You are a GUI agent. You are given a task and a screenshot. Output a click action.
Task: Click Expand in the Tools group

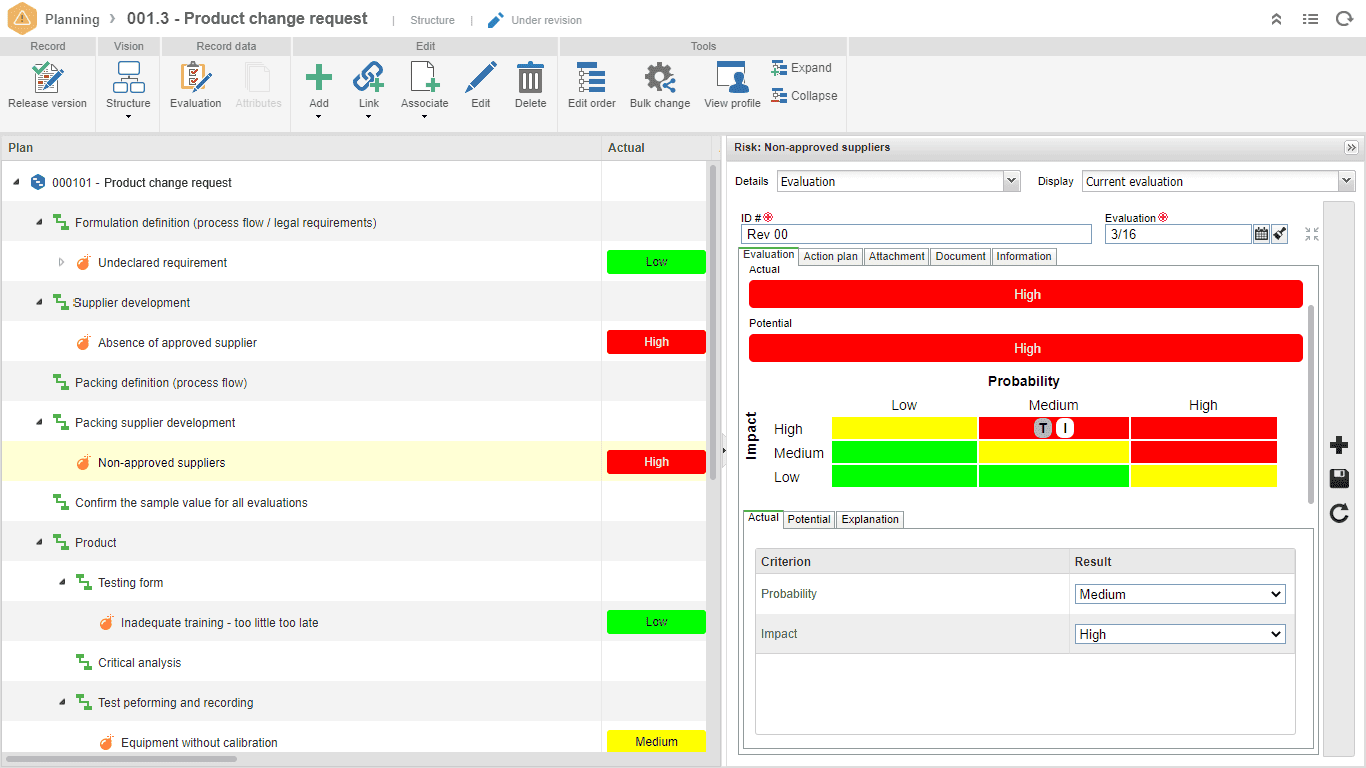pos(802,68)
